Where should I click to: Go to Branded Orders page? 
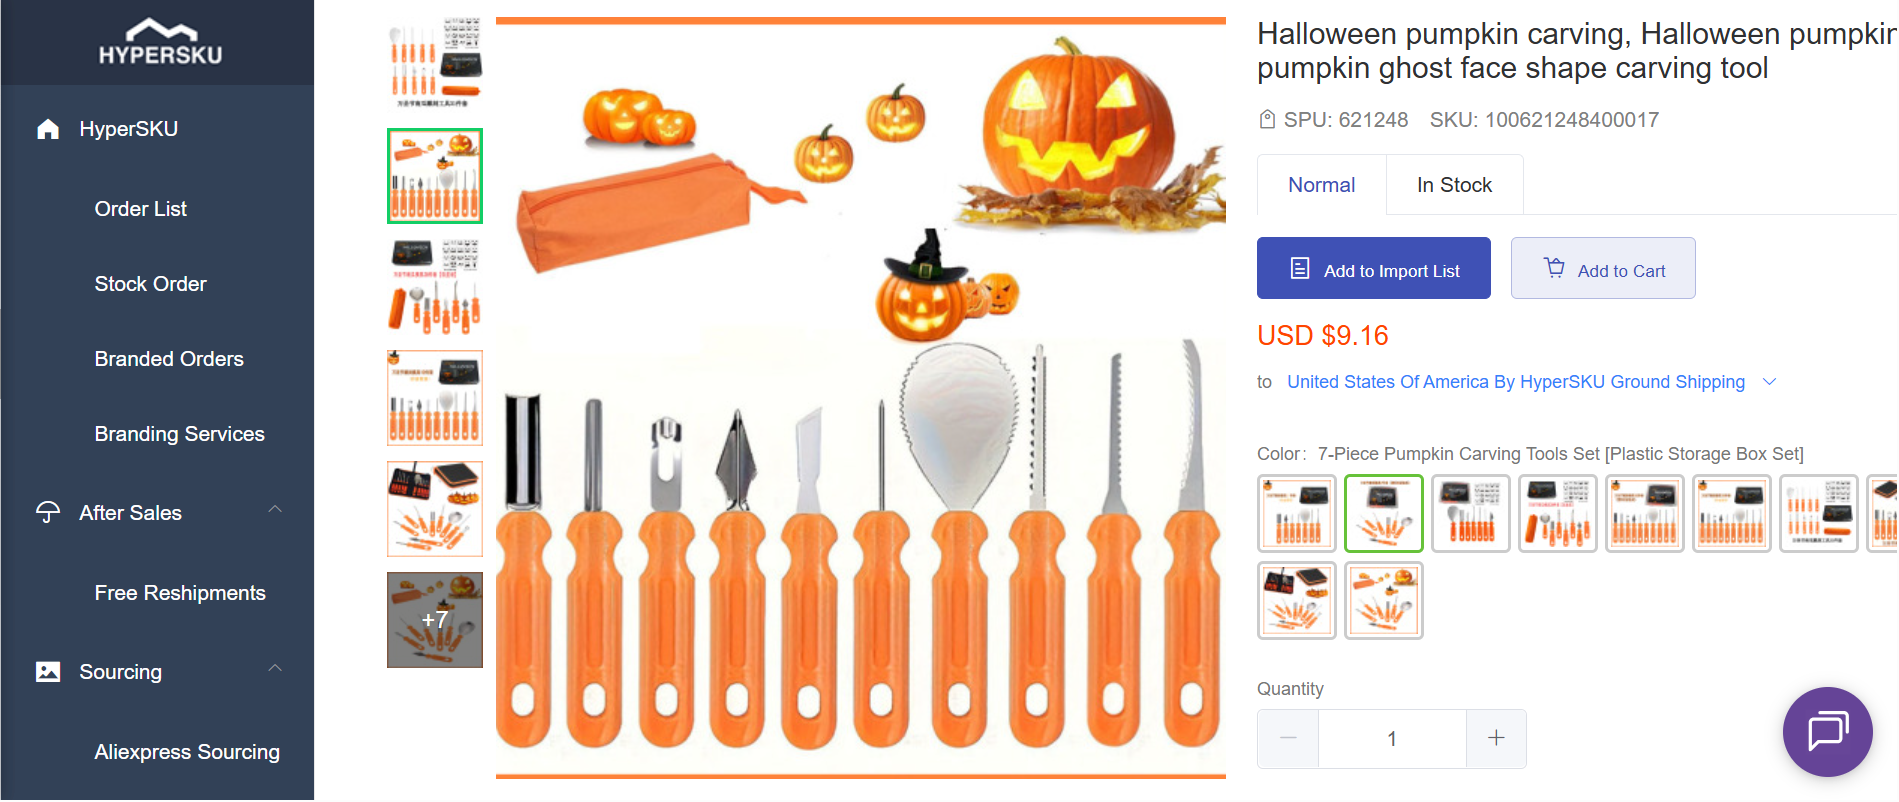coord(169,359)
